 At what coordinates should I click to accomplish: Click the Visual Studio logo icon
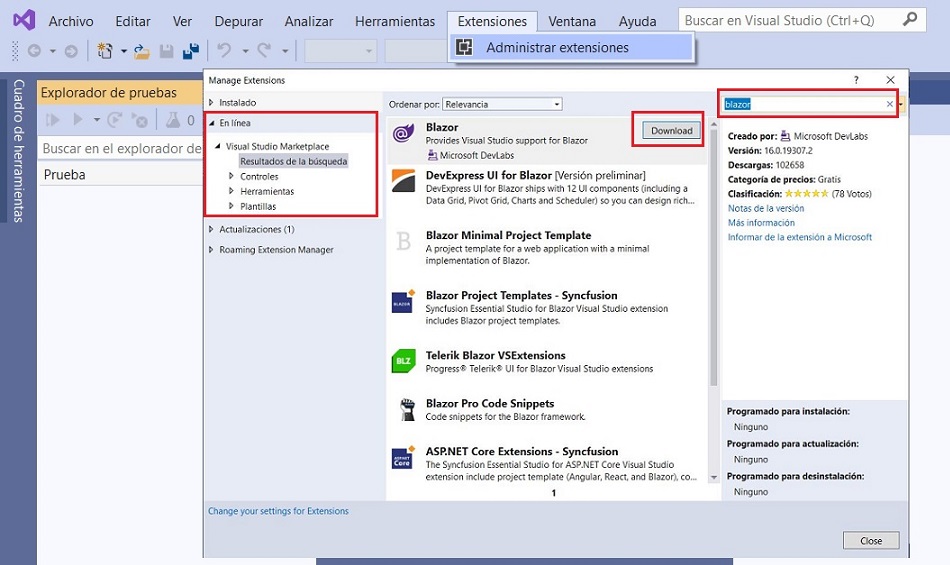tap(24, 21)
